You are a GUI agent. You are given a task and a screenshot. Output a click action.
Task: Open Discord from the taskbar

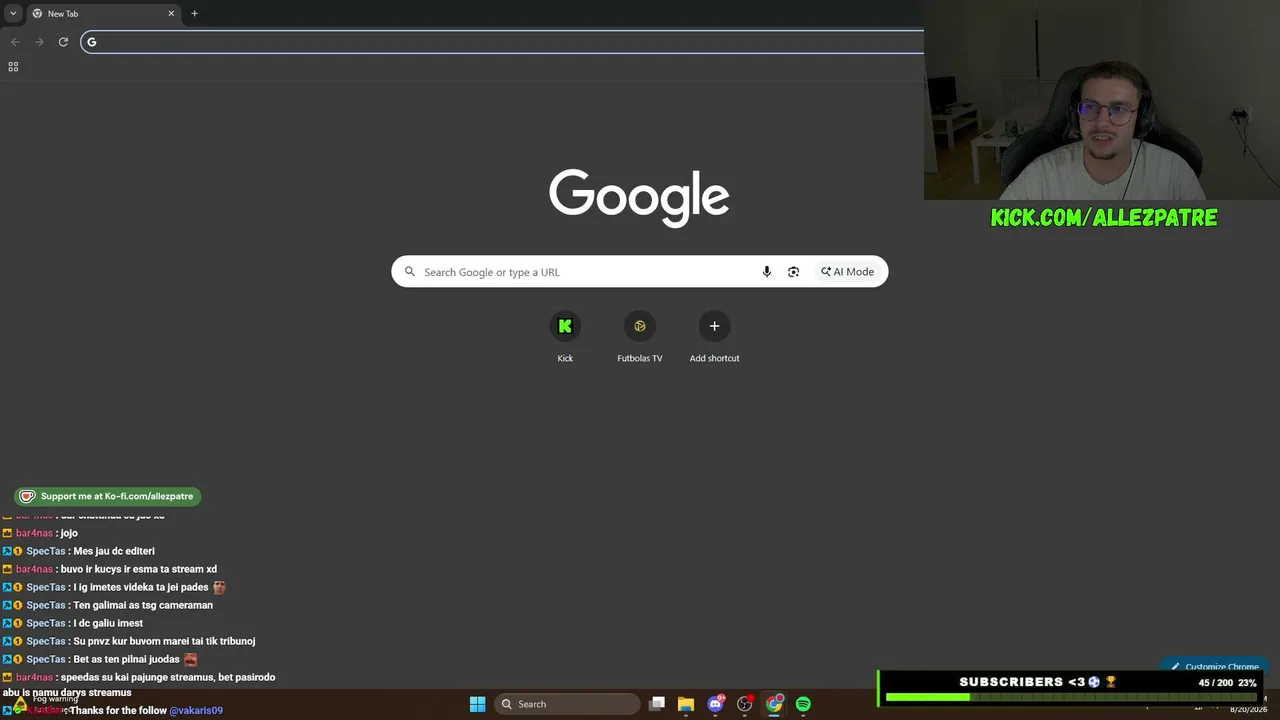716,704
